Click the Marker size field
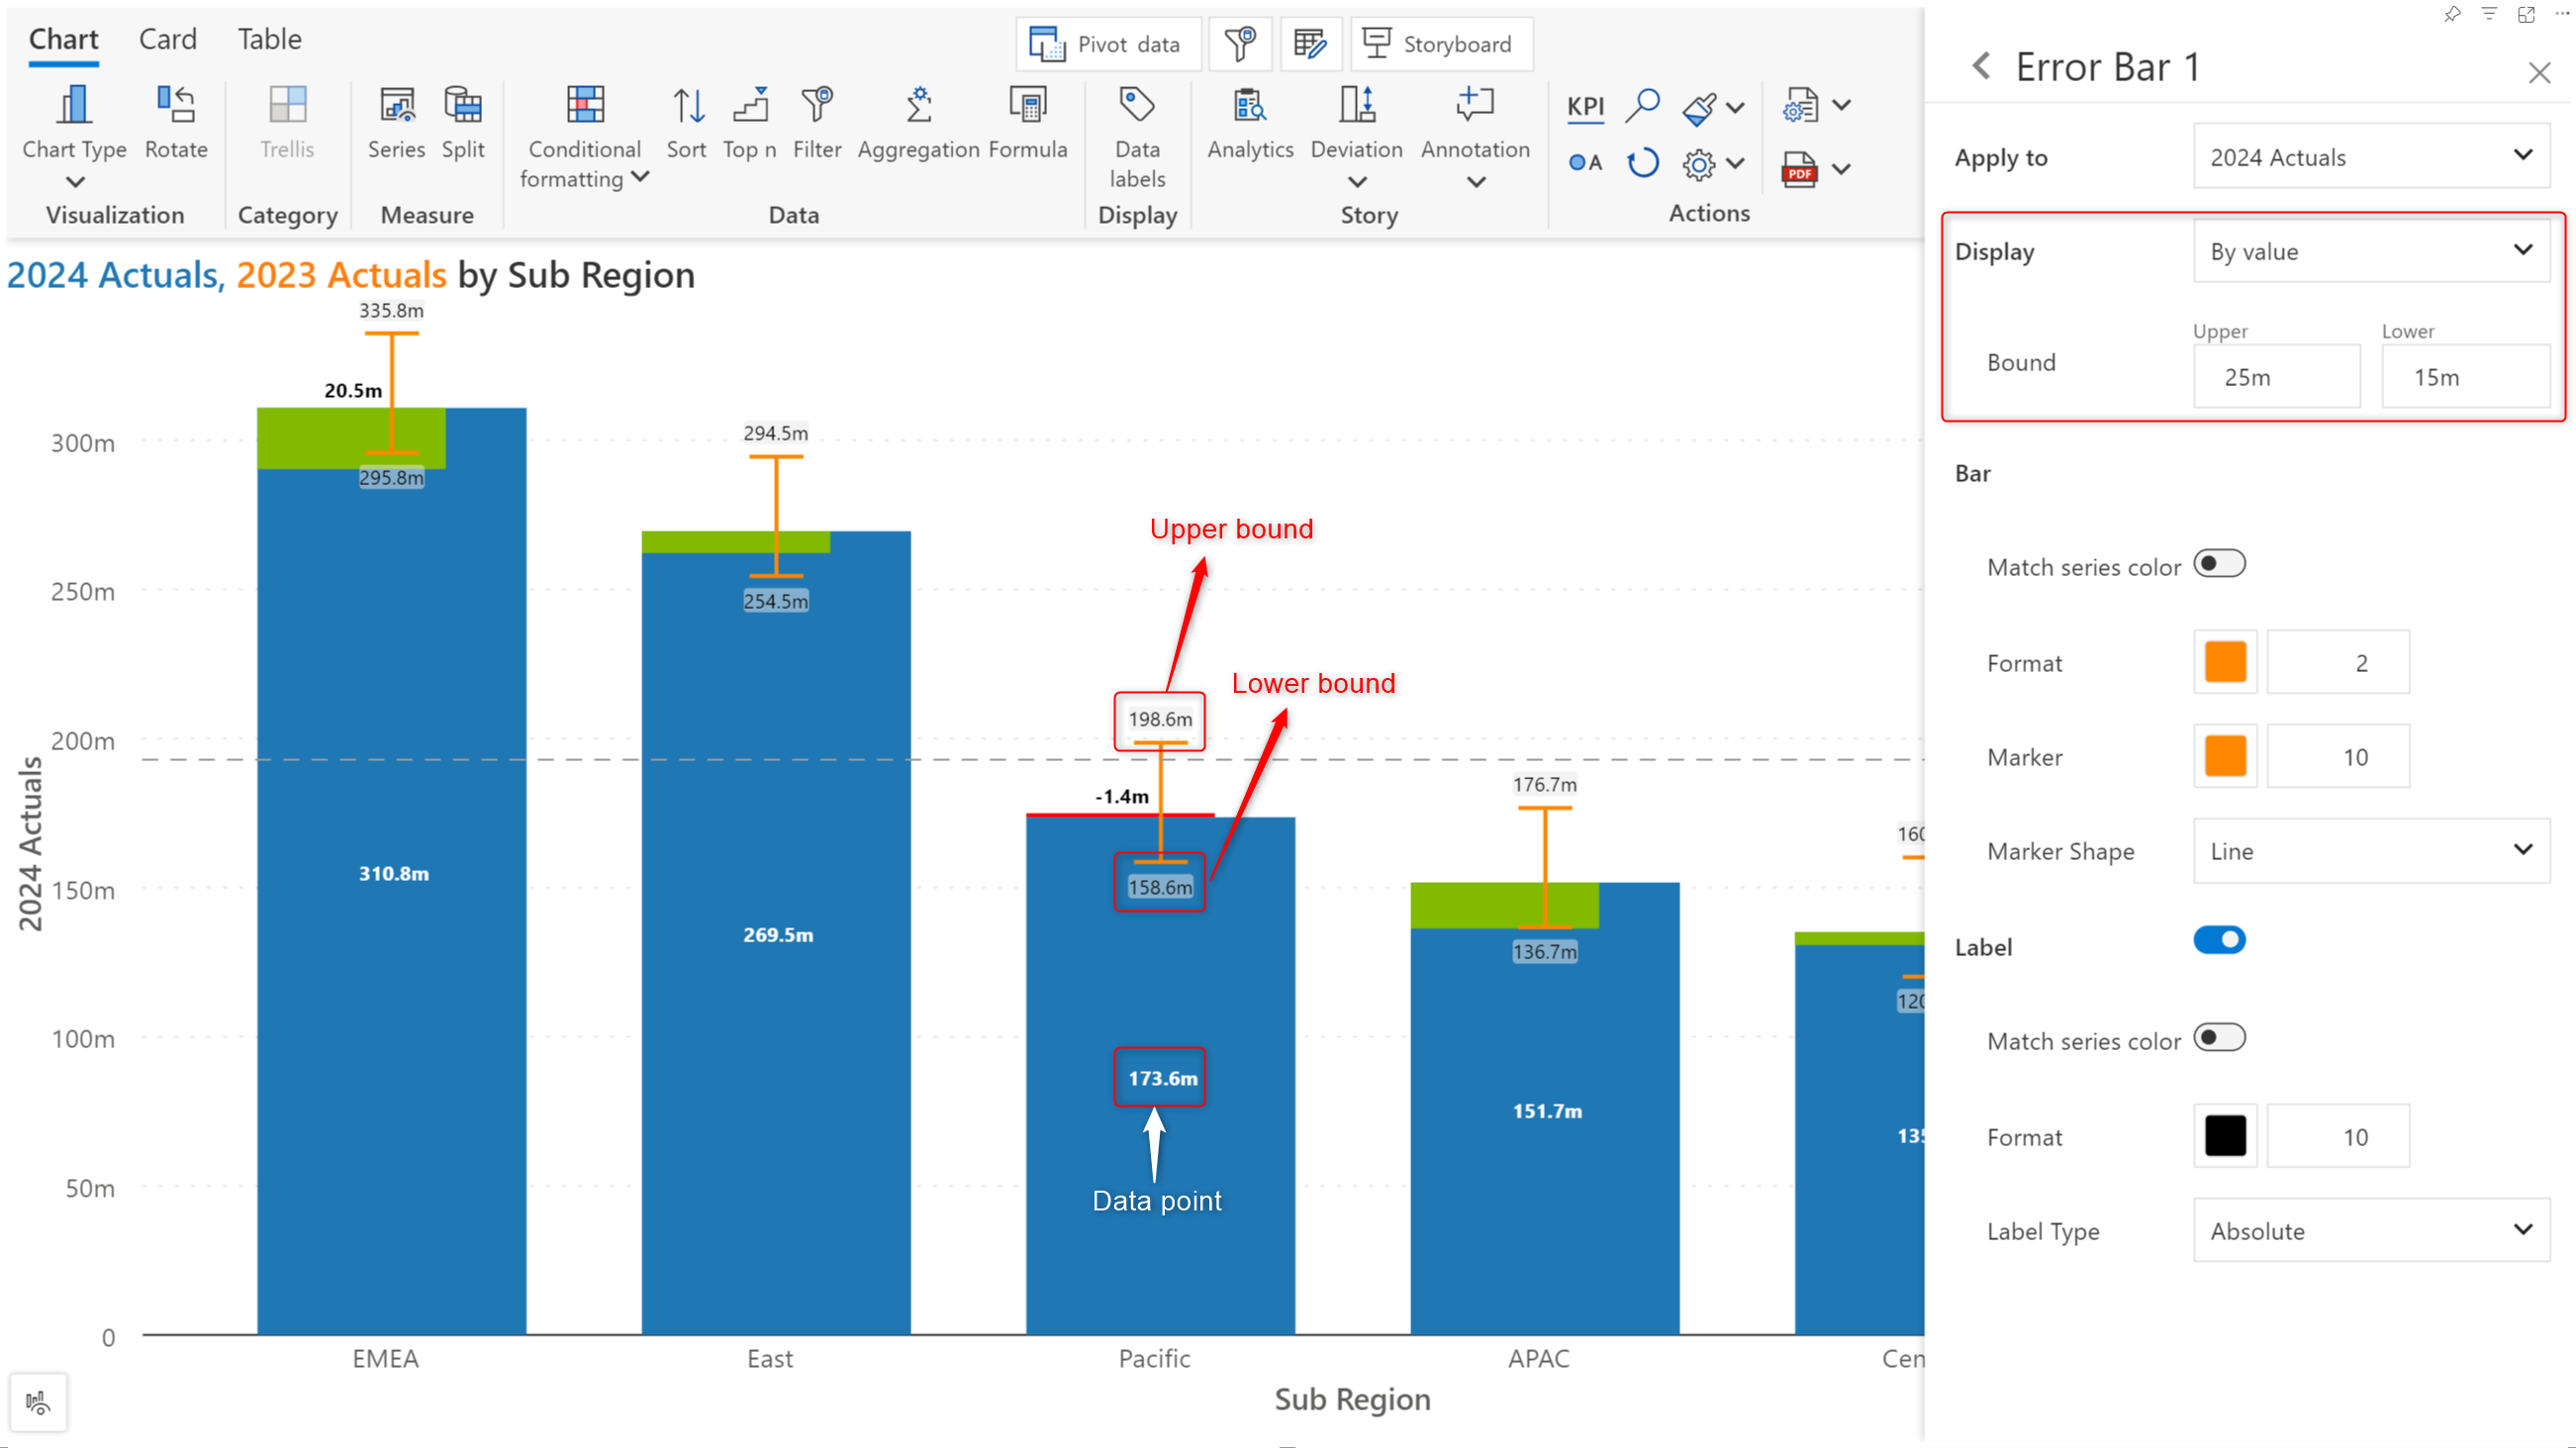The width and height of the screenshot is (2576, 1448). point(2338,756)
